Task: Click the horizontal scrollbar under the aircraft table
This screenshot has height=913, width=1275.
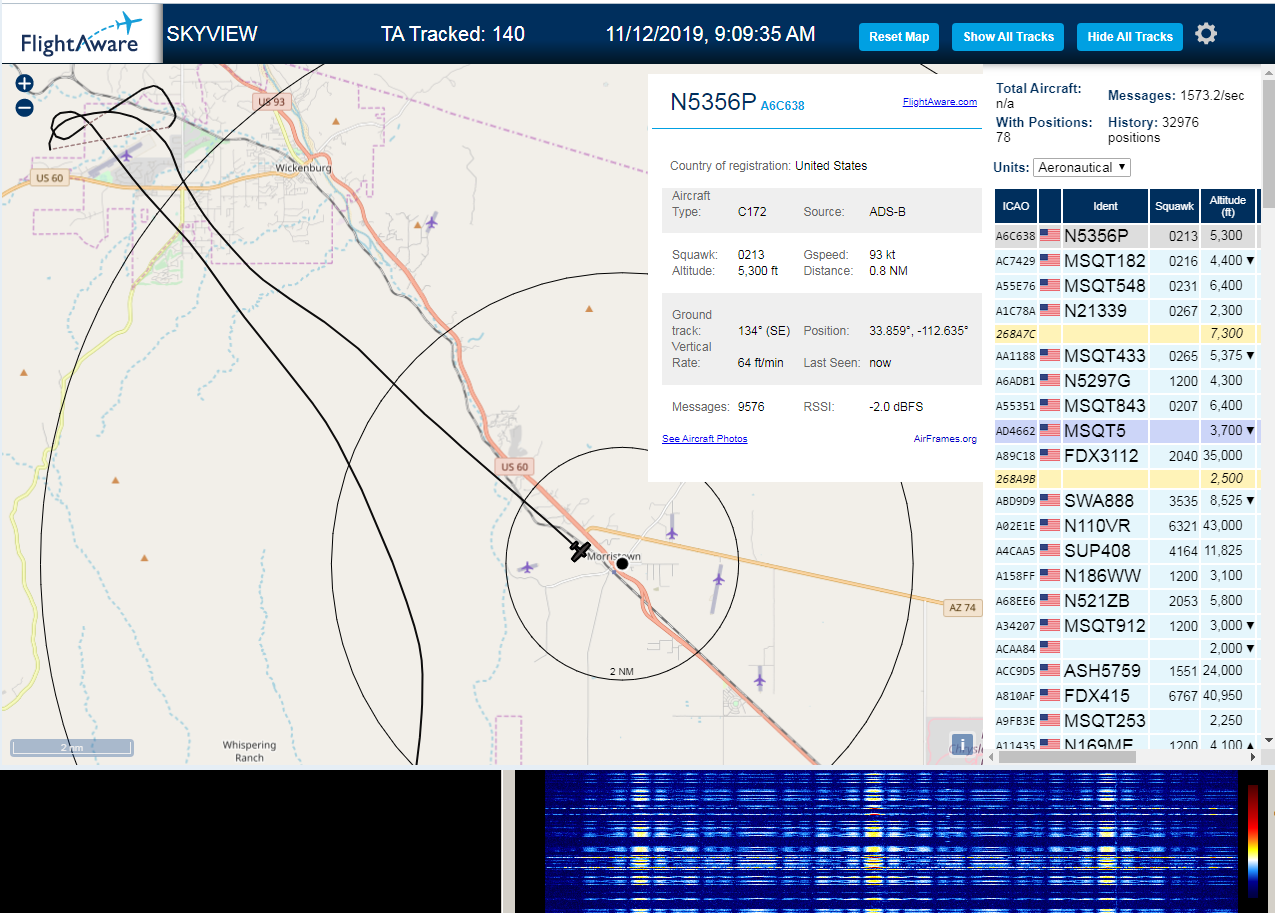Action: [1067, 757]
